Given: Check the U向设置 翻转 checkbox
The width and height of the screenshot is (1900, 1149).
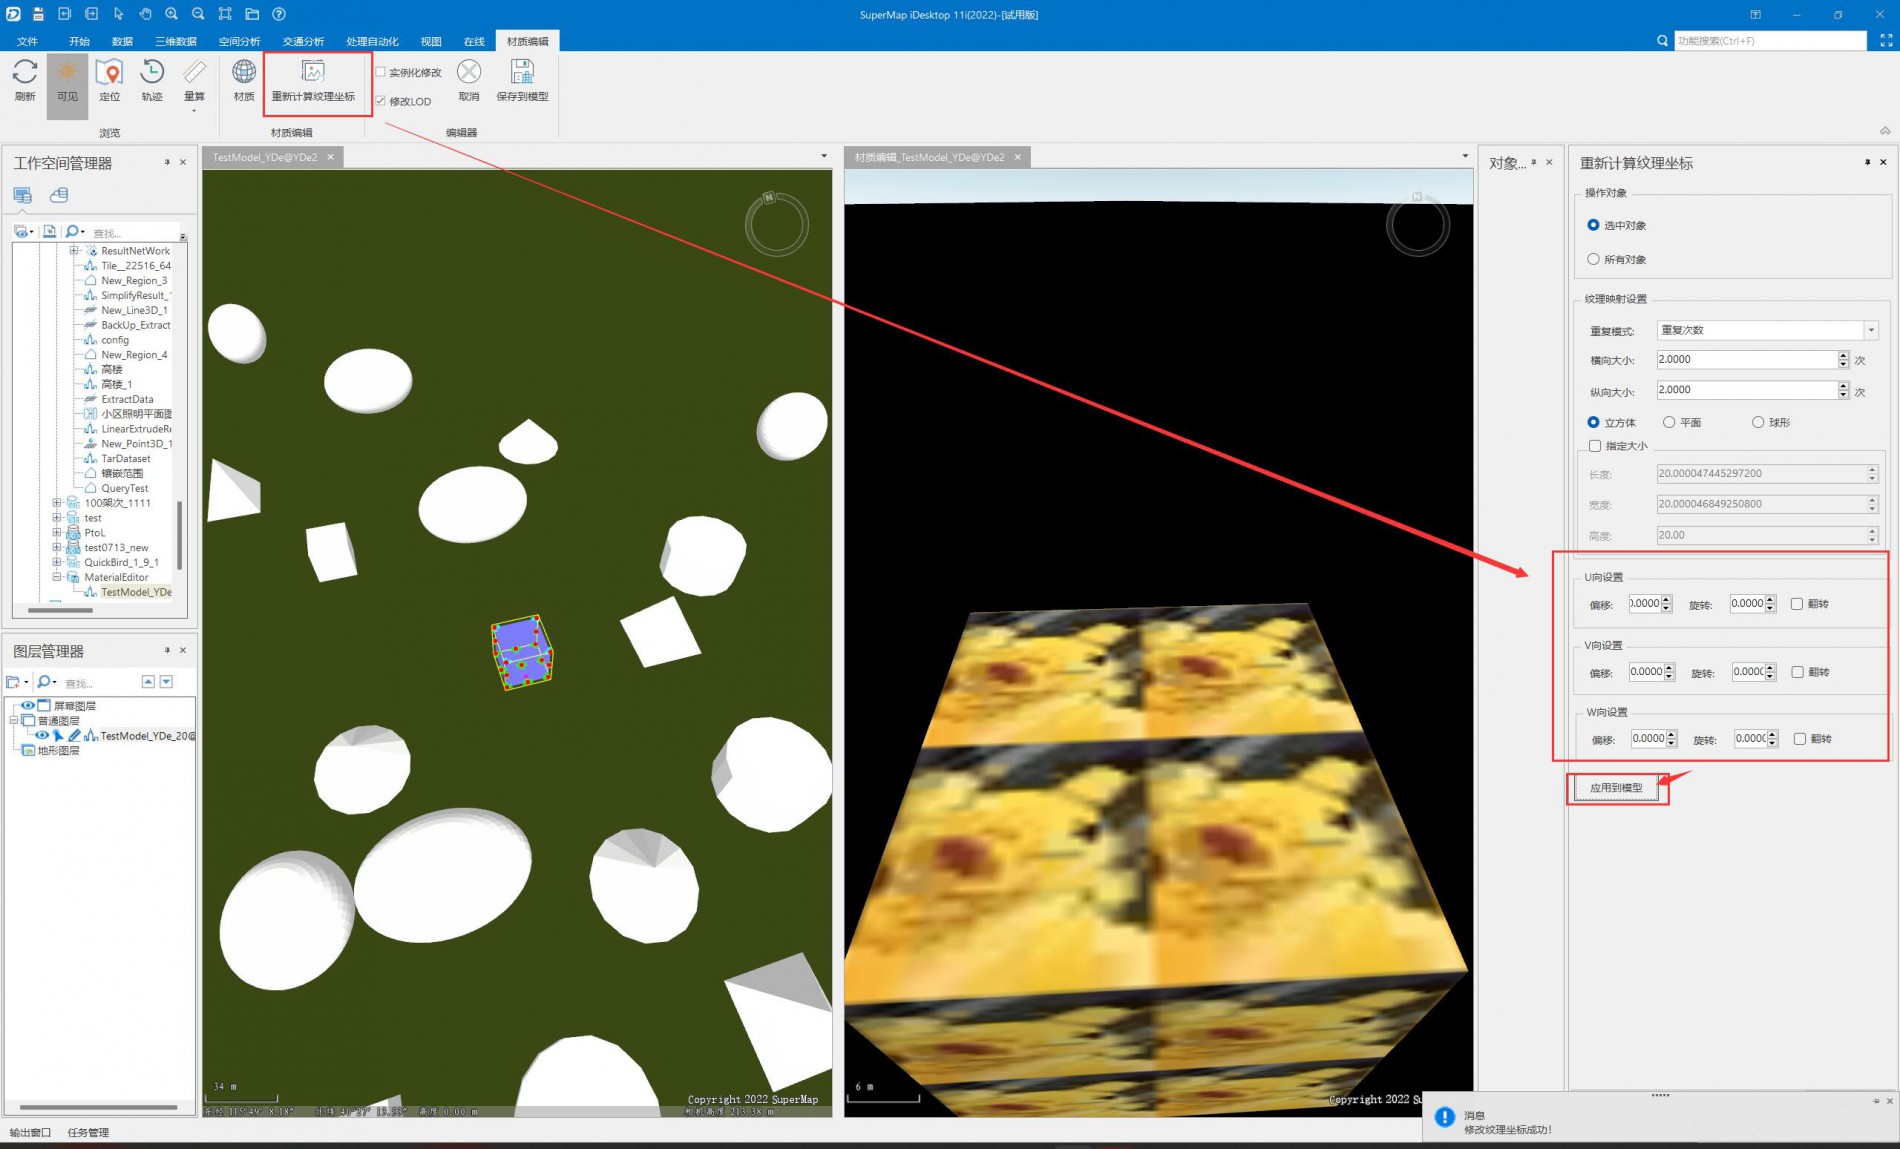Looking at the screenshot, I should (x=1797, y=604).
